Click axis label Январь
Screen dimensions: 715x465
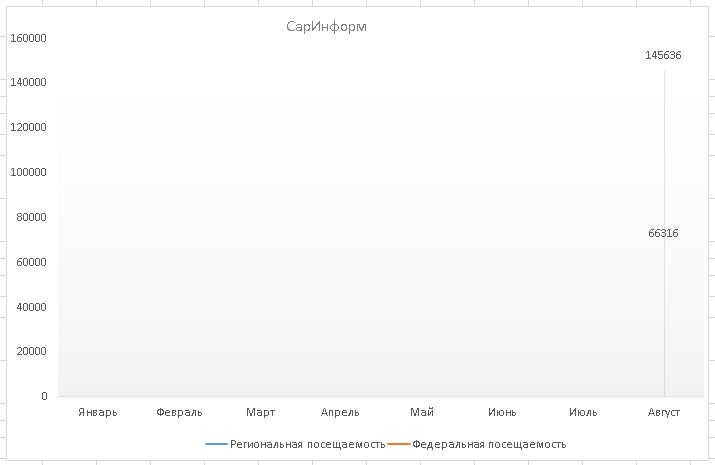tap(98, 412)
